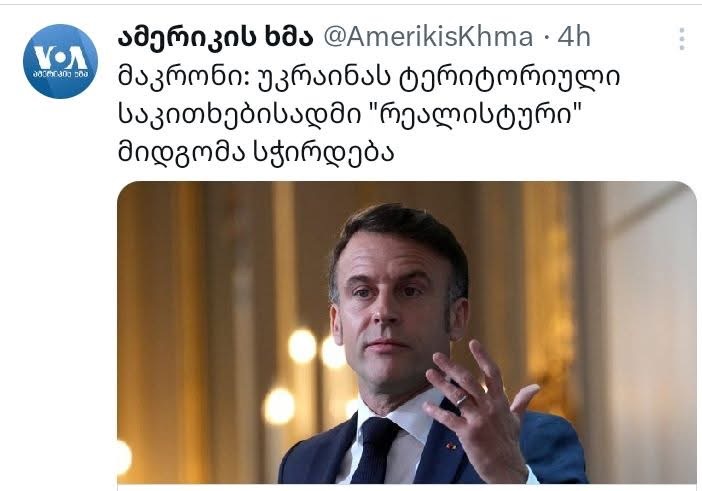Image resolution: width=702 pixels, height=491 pixels.
Task: Click the dark necktie in the photo
Action: point(374,452)
